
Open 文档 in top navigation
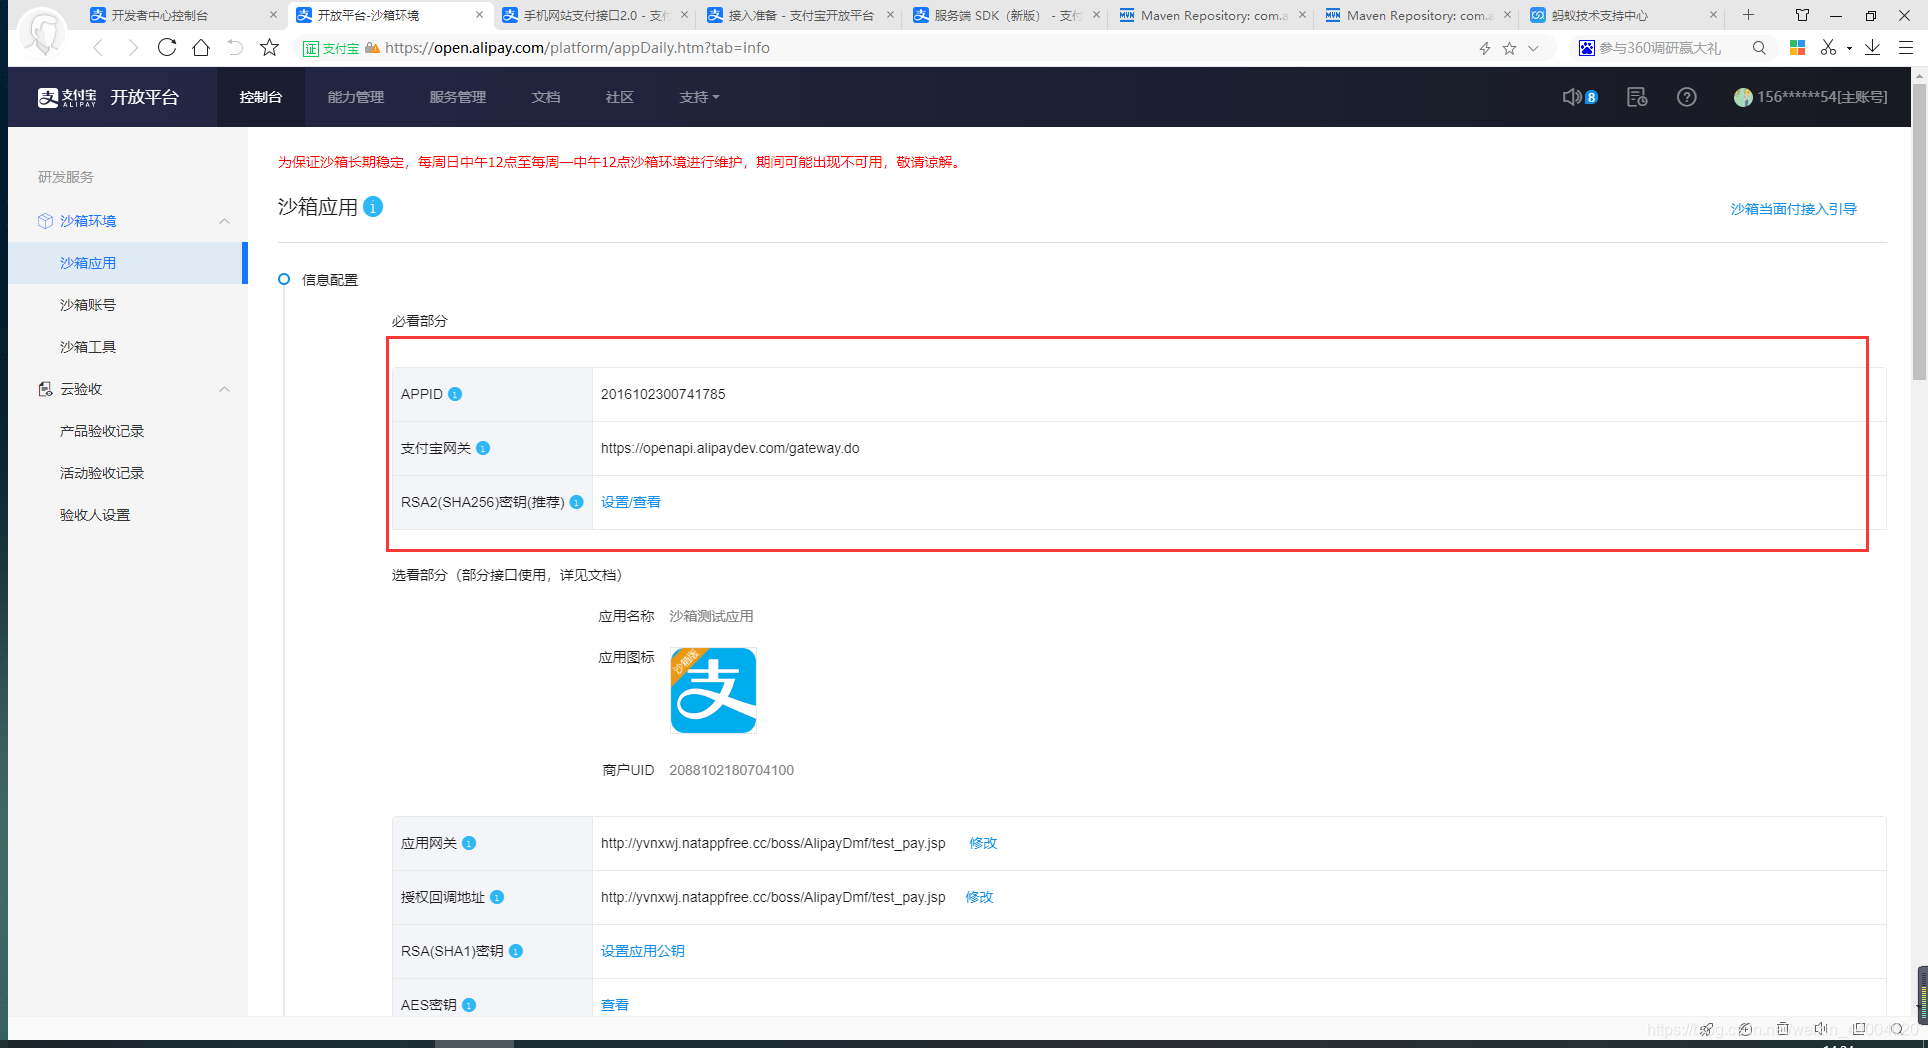(546, 97)
